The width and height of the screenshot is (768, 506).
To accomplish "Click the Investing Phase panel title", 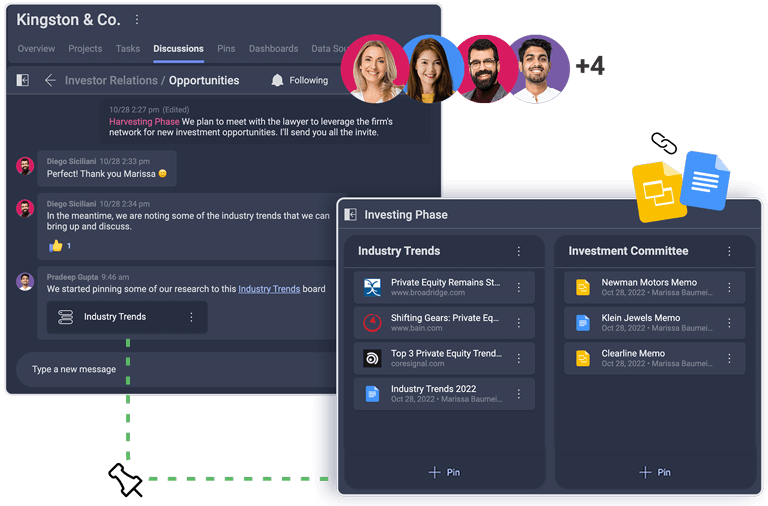I will [x=406, y=215].
